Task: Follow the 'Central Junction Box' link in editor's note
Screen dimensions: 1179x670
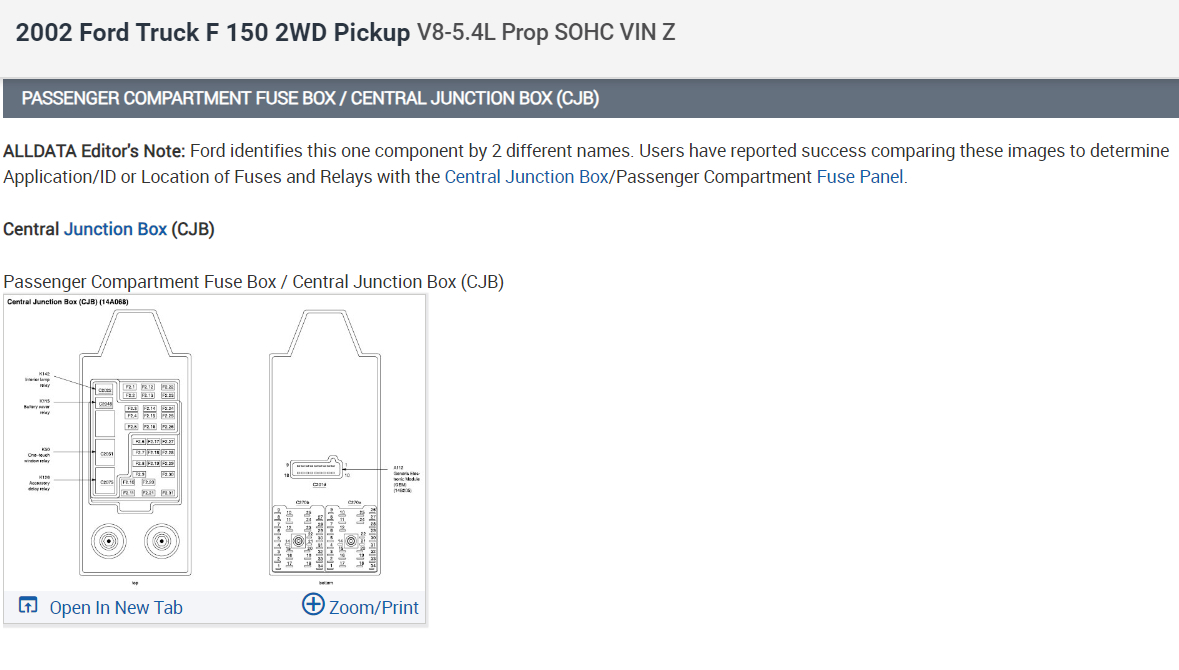Action: pos(526,177)
